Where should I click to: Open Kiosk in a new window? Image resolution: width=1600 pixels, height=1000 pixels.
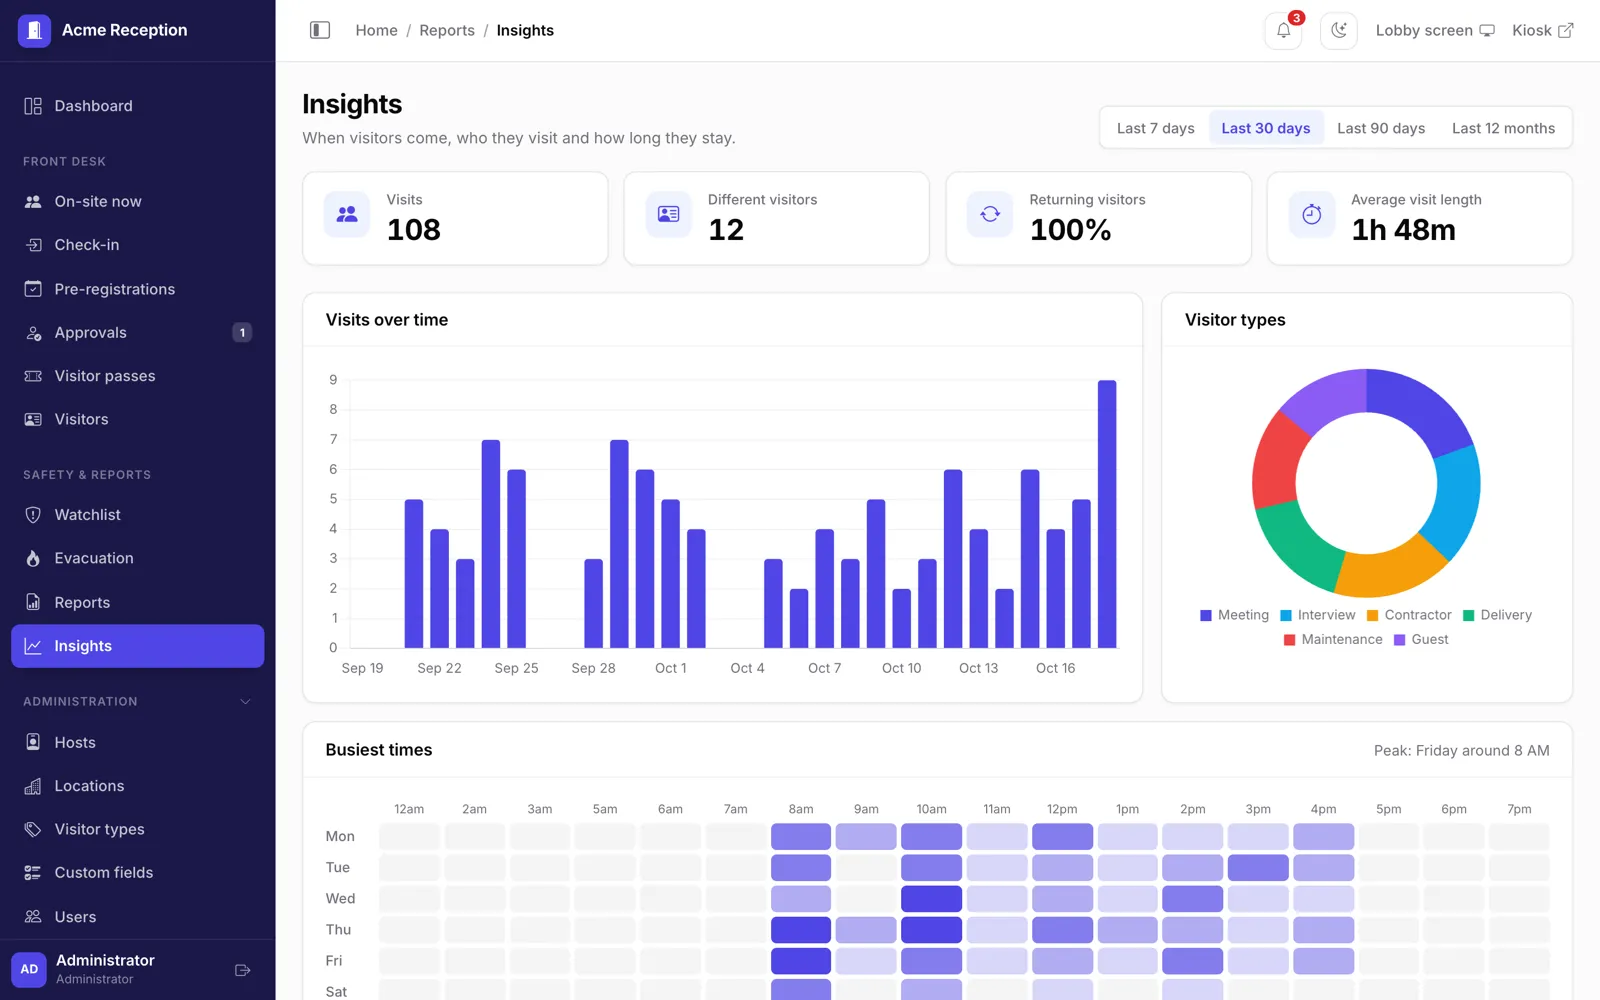pyautogui.click(x=1542, y=30)
